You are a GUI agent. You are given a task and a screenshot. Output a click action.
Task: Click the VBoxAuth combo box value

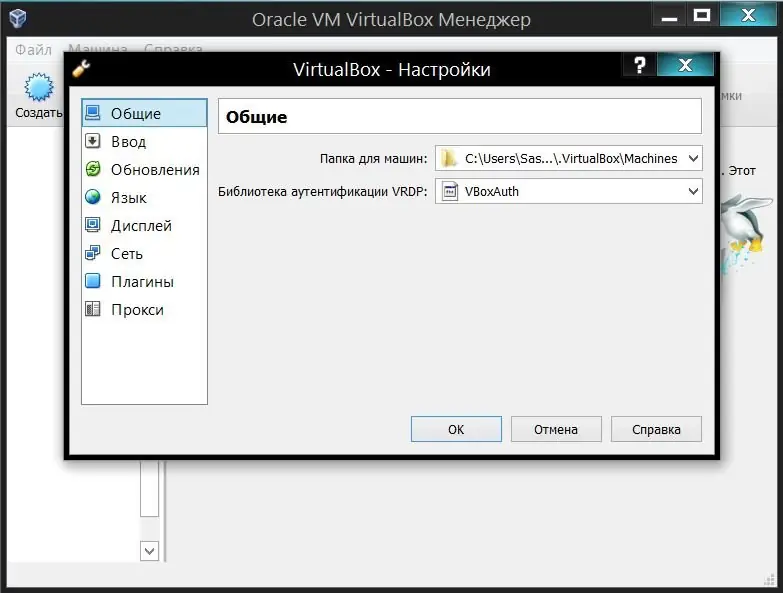coord(568,191)
